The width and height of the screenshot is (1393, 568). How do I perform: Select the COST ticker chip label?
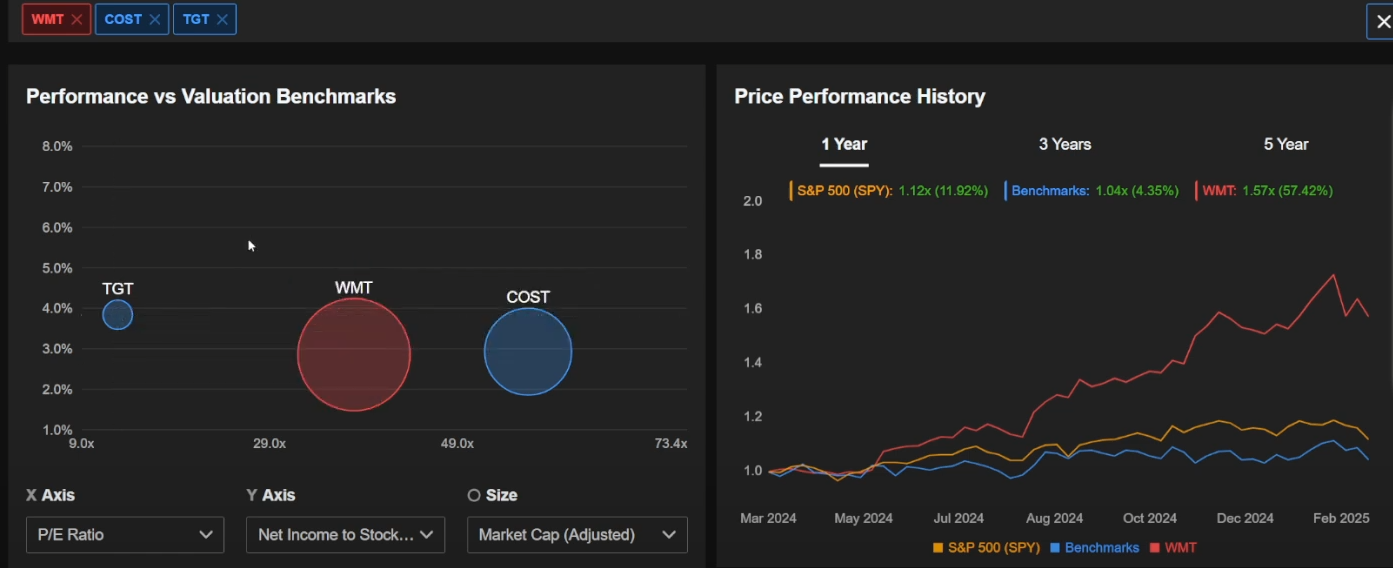123,19
